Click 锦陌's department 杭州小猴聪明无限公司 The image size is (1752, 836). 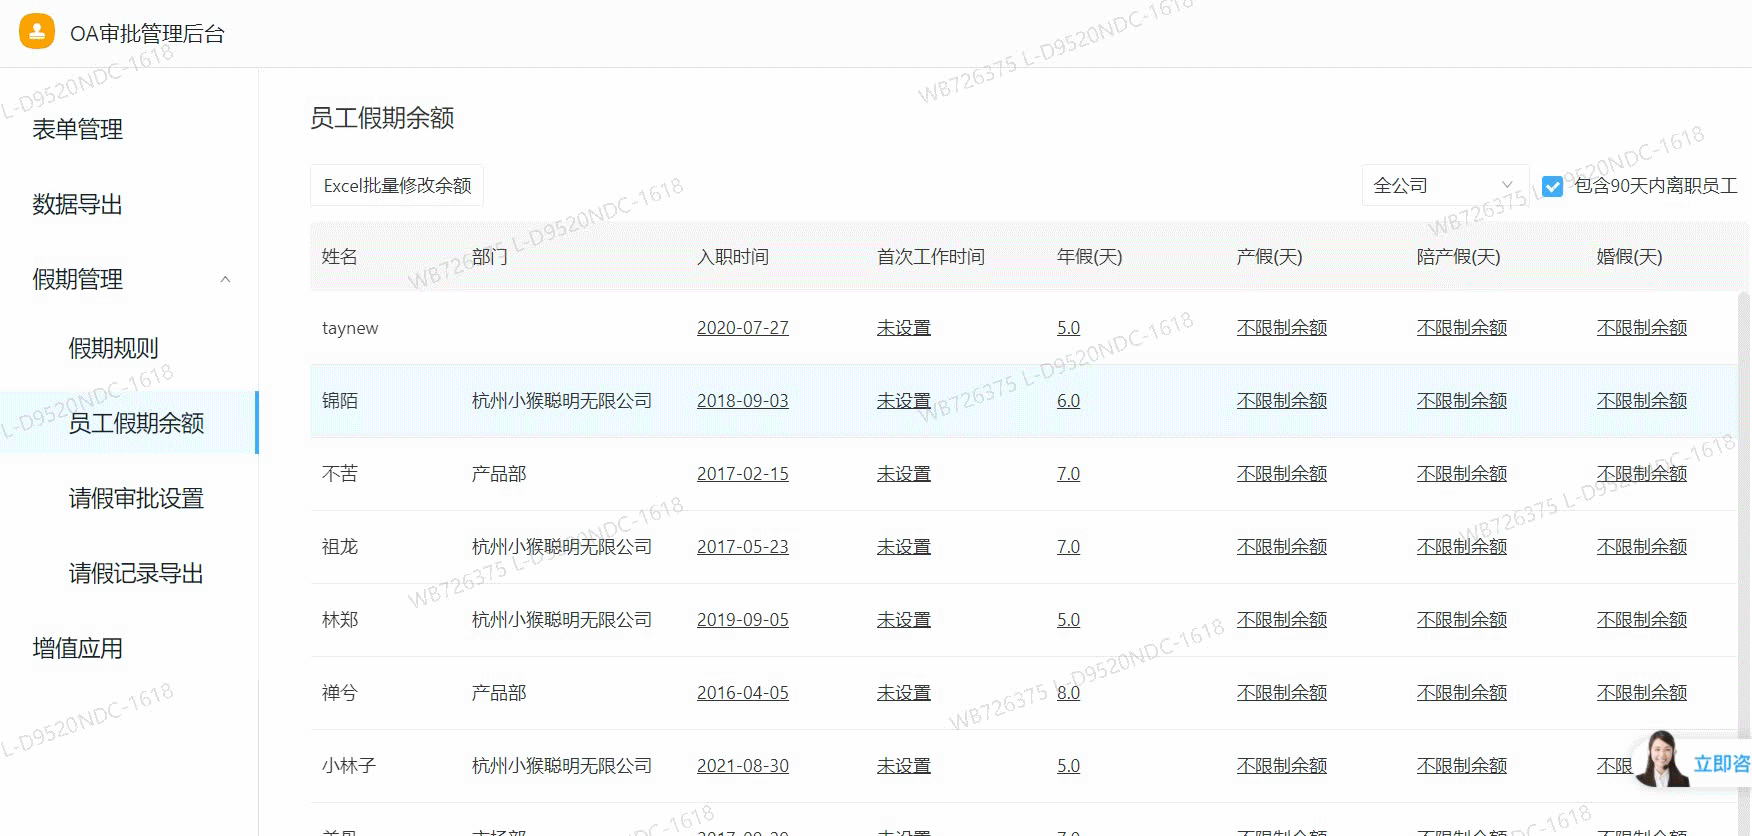[x=562, y=401]
